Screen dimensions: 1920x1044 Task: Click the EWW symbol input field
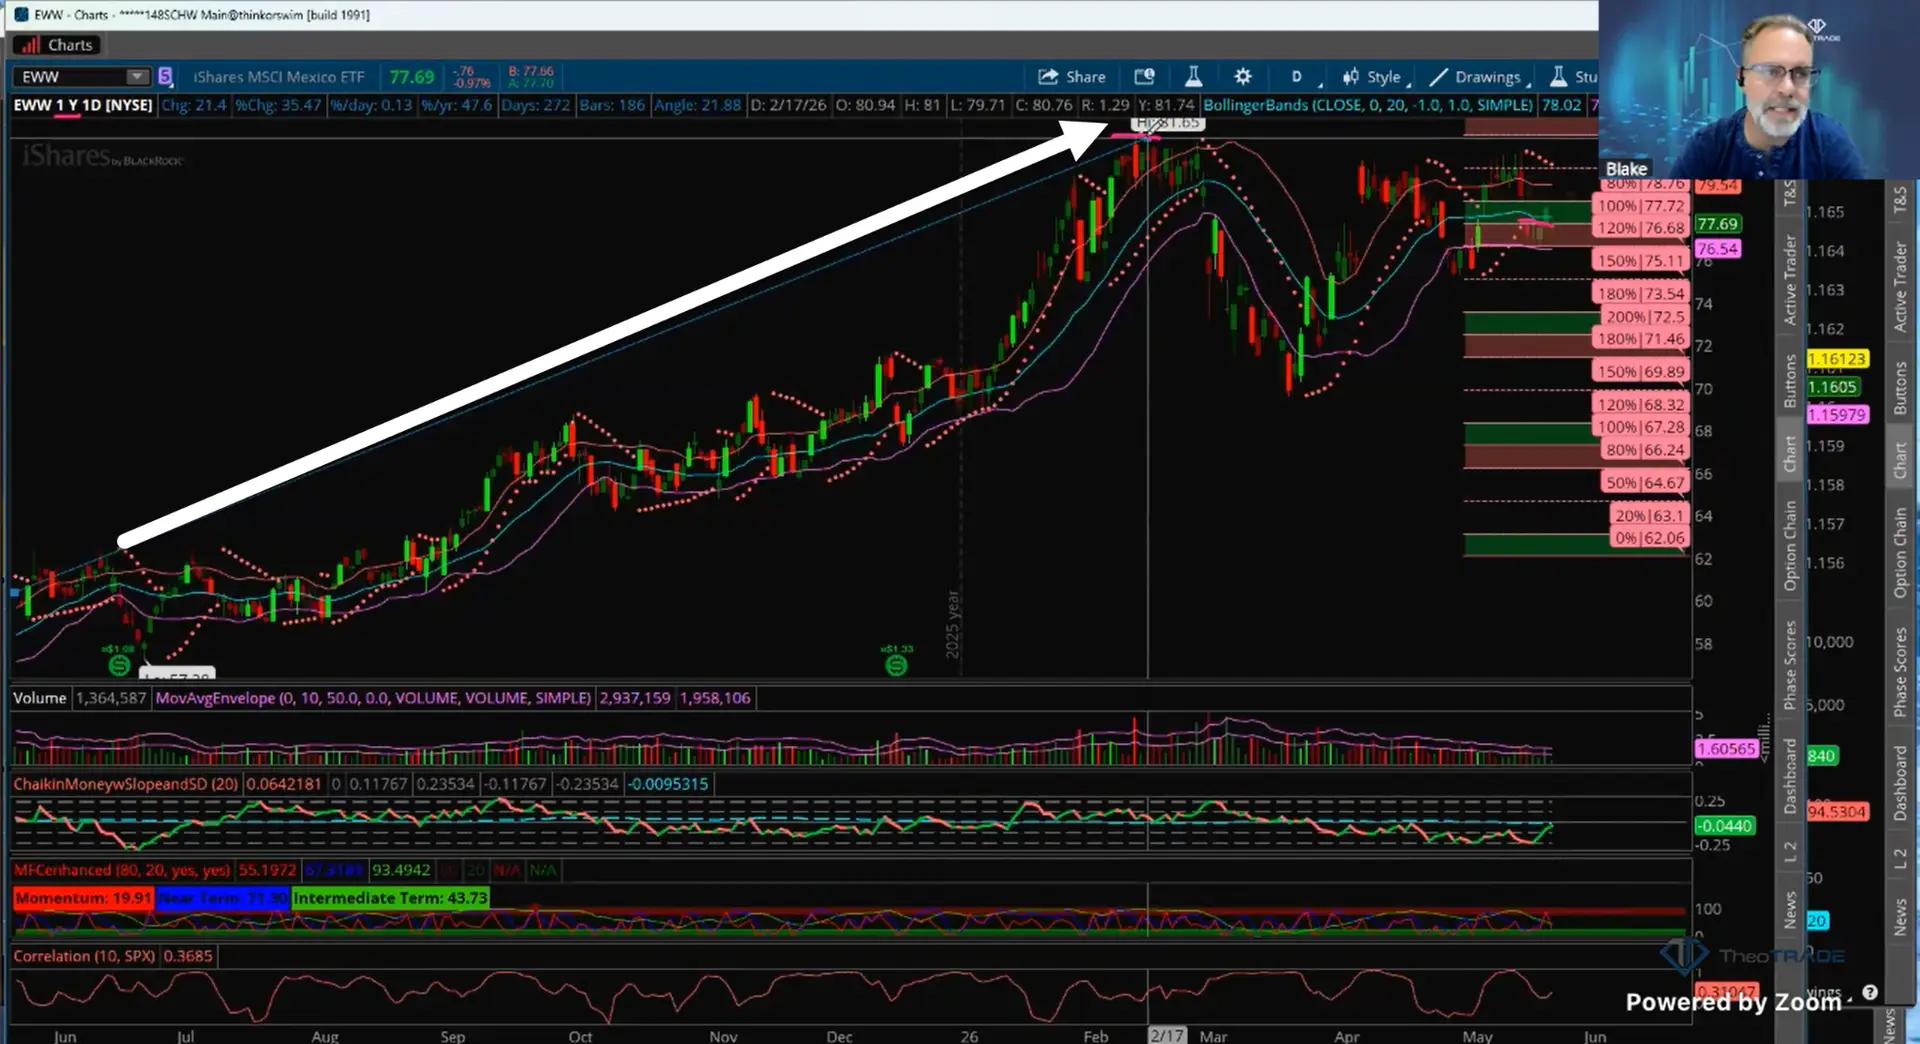(x=72, y=77)
